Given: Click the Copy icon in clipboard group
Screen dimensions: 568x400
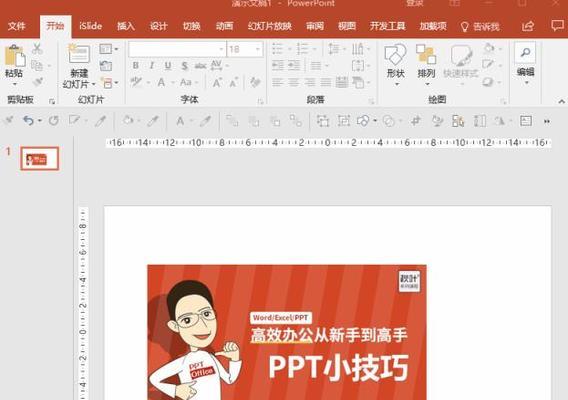Looking at the screenshot, I should (37, 66).
